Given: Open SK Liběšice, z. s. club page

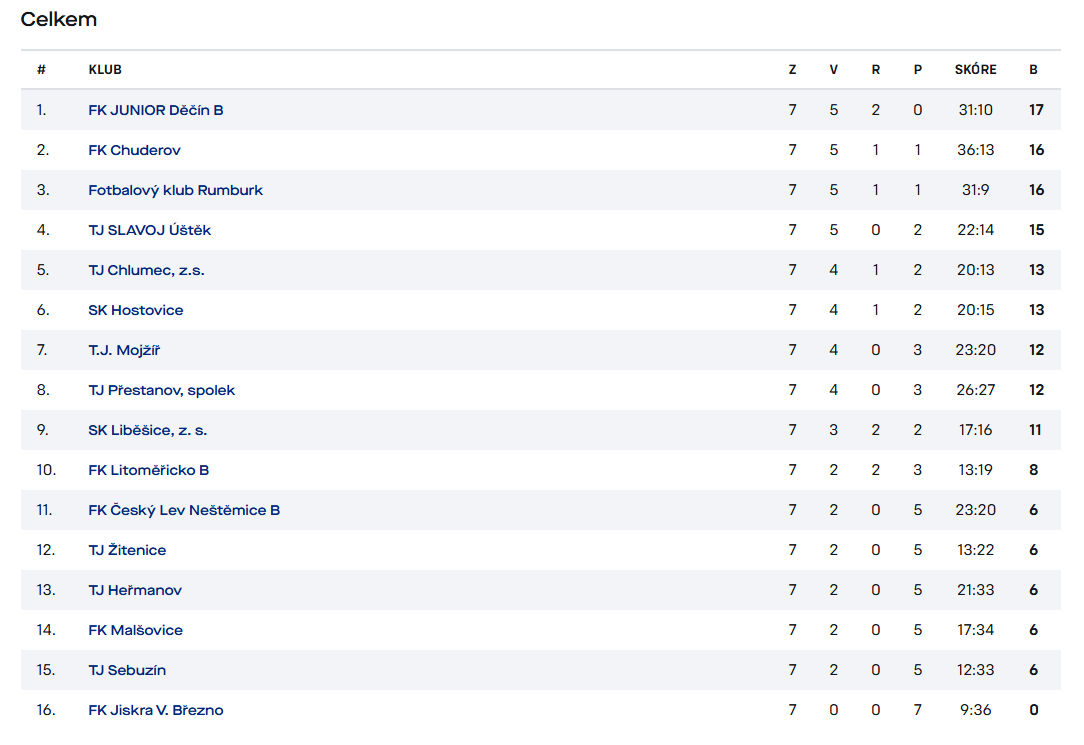Looking at the screenshot, I should point(148,430).
